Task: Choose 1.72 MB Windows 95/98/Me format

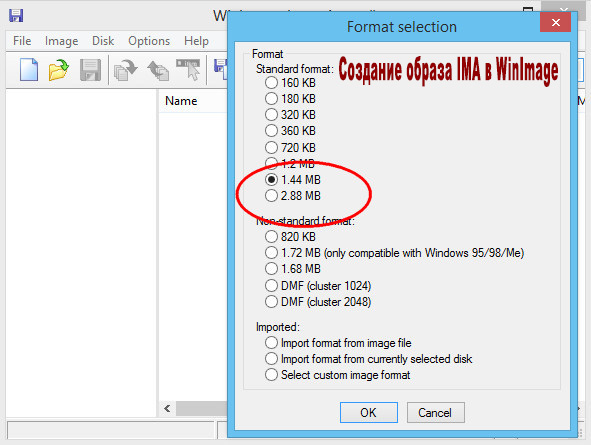Action: (x=394, y=253)
